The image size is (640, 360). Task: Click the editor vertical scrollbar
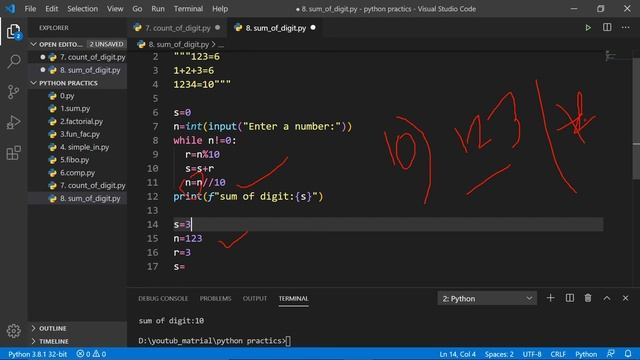pos(636,118)
